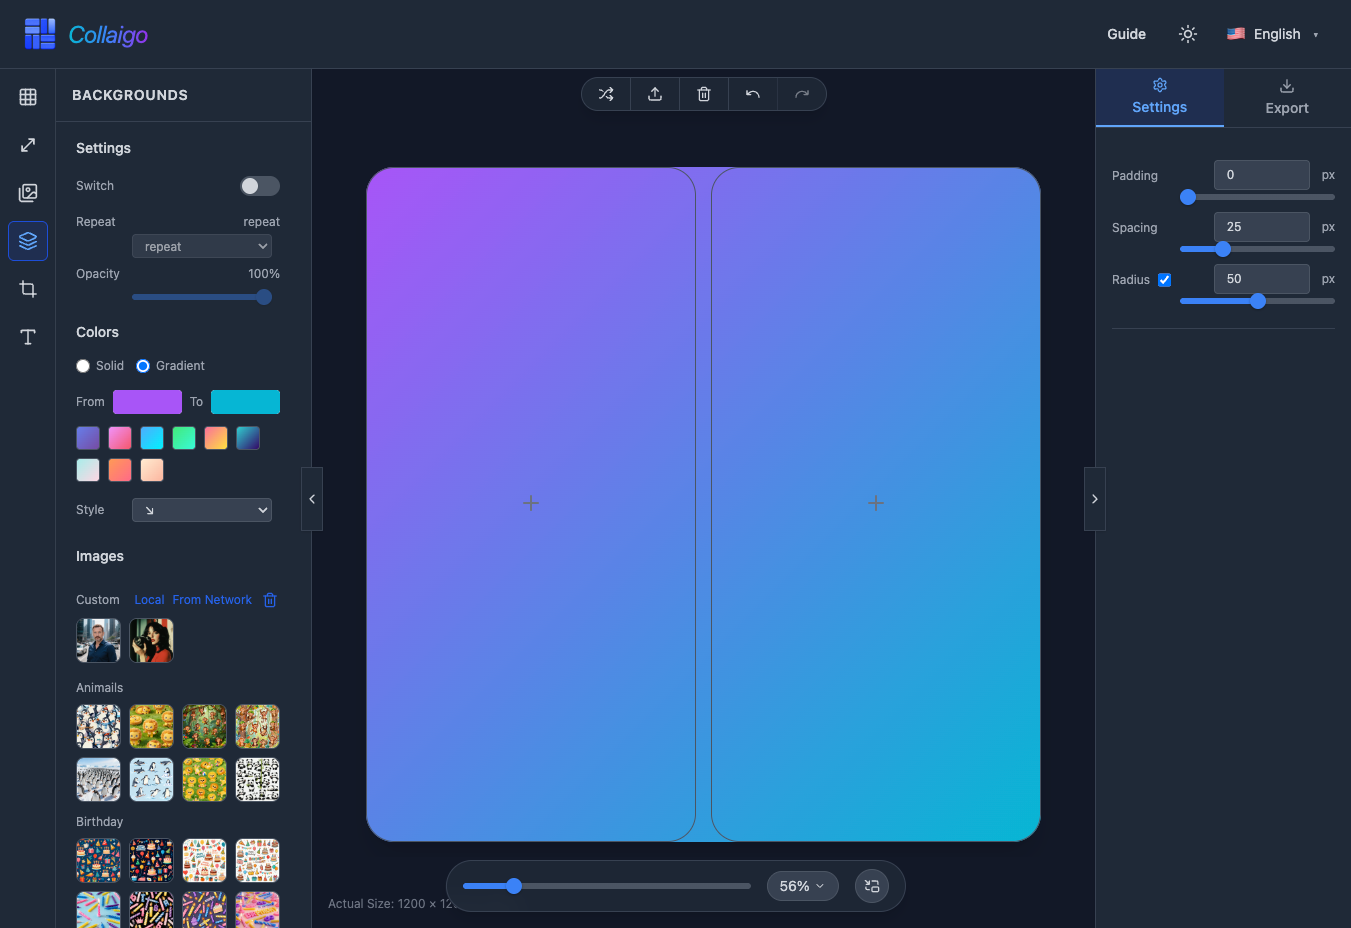Uncheck the Radius checkbox

click(x=1165, y=280)
